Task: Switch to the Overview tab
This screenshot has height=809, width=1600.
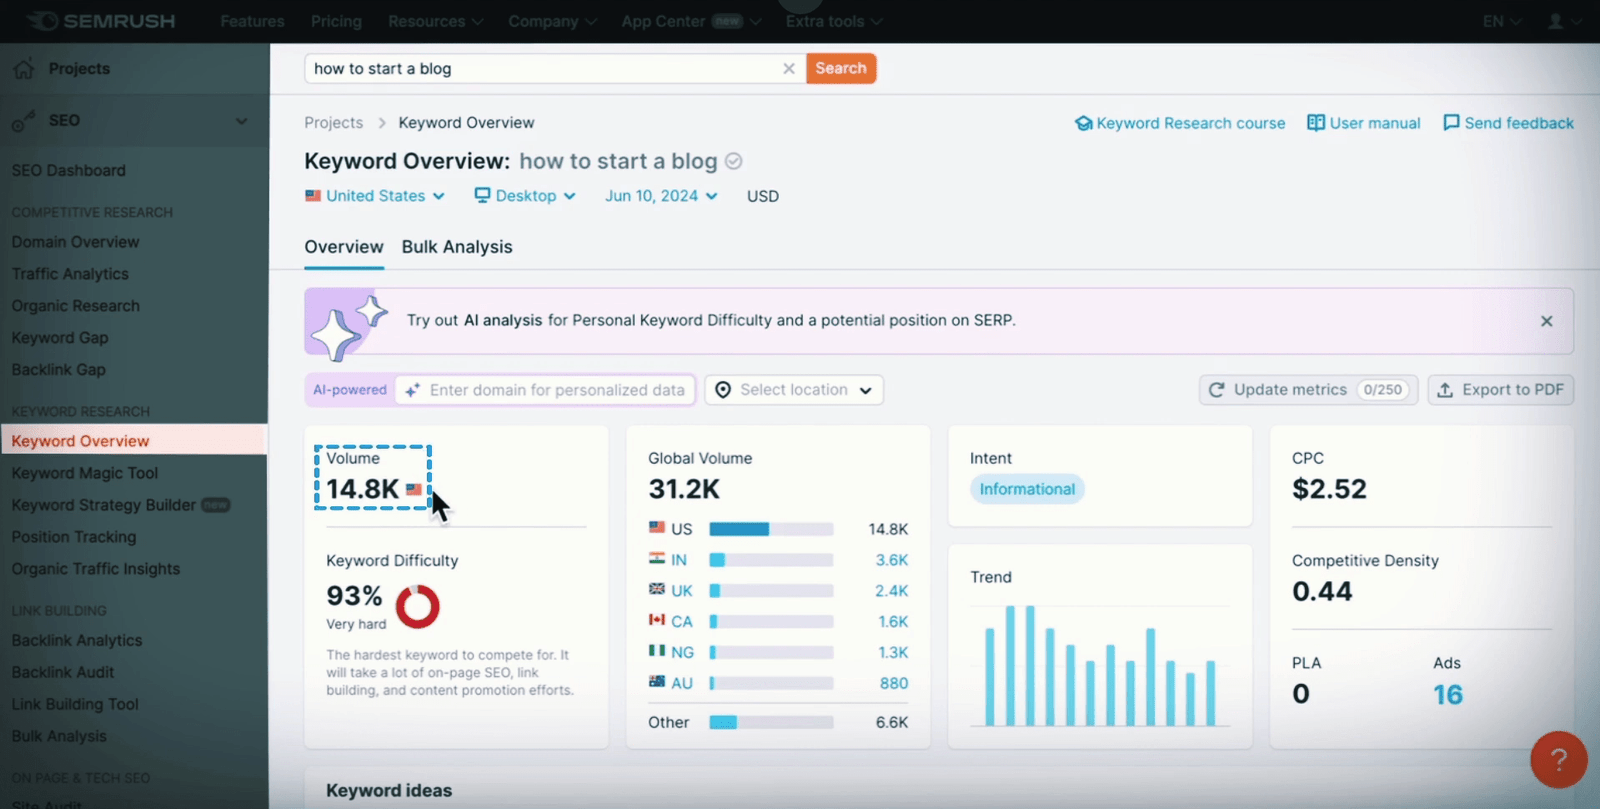Action: [x=344, y=247]
